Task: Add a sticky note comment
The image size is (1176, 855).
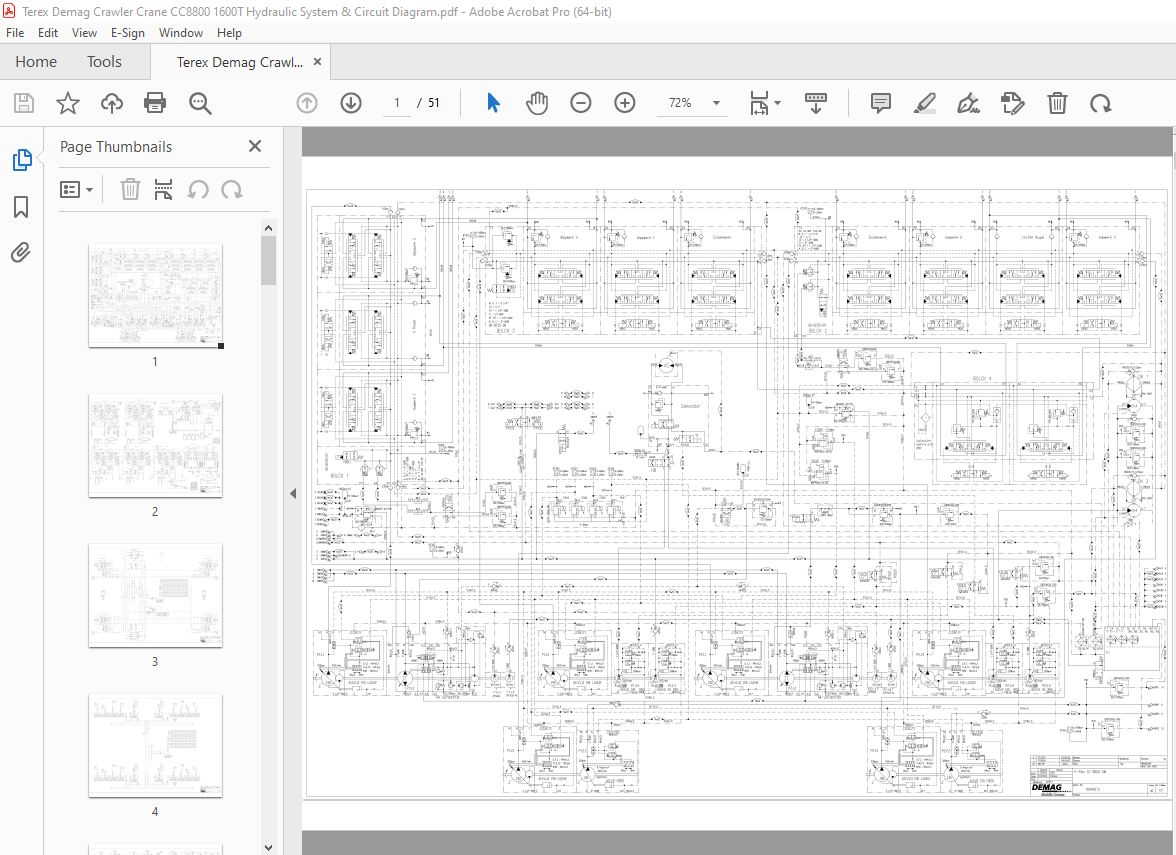Action: click(880, 103)
